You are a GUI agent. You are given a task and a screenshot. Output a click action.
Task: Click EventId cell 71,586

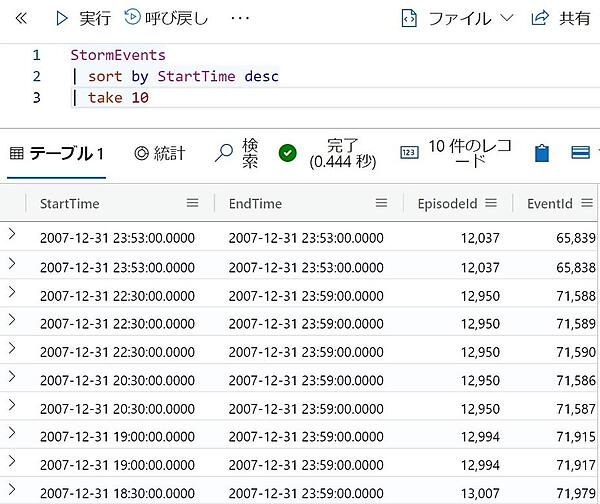(x=576, y=380)
